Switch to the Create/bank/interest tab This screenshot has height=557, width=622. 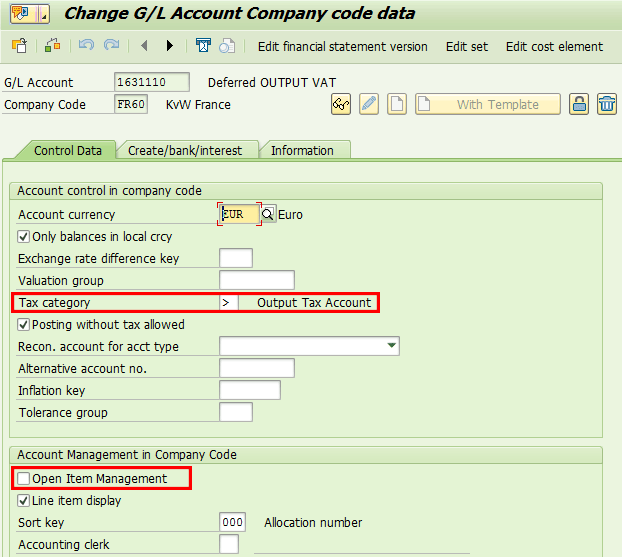185,150
